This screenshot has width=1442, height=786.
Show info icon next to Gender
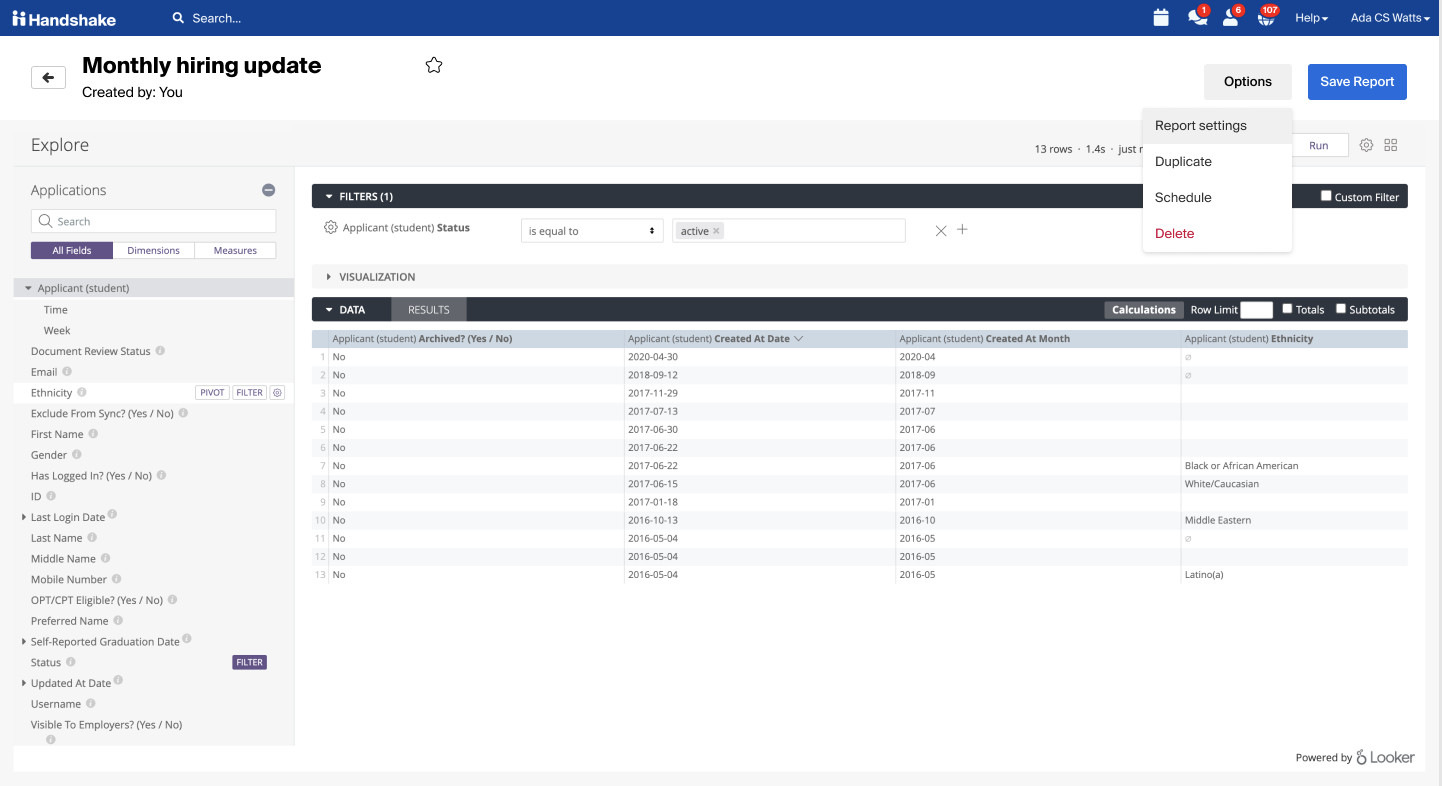[x=77, y=455]
